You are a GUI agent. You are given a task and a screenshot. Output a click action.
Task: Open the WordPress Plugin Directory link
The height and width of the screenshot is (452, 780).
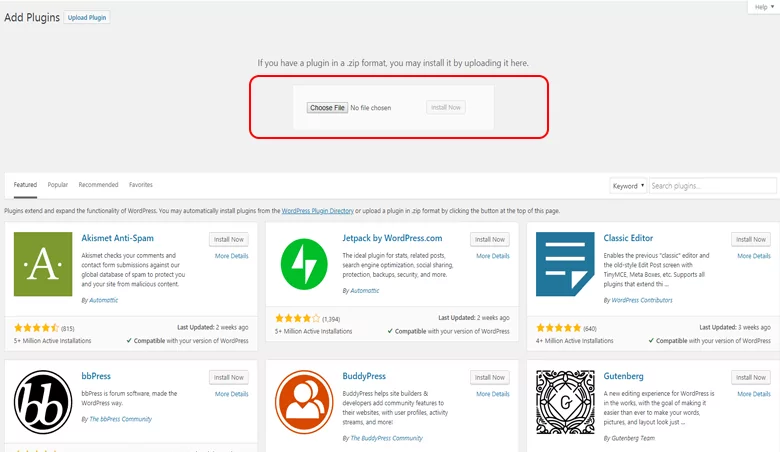click(317, 211)
